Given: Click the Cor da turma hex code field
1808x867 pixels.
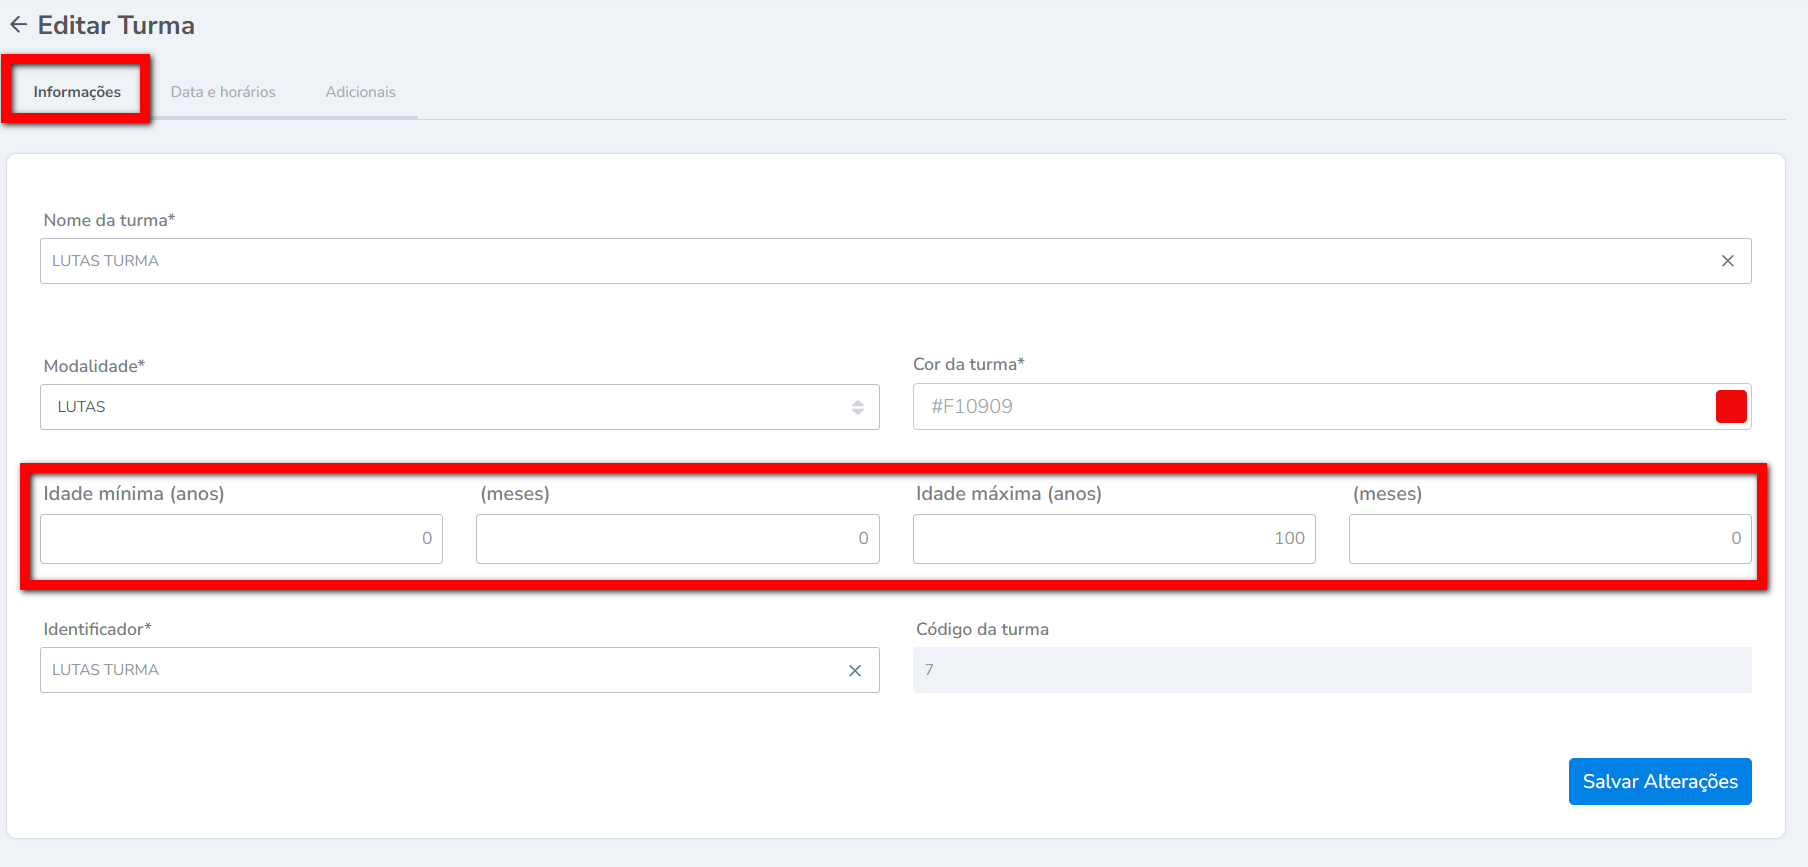Looking at the screenshot, I should [1300, 407].
